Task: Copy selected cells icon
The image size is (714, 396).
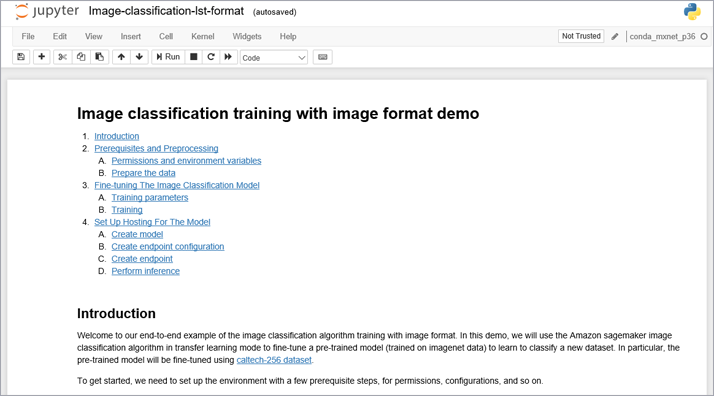Action: 81,57
